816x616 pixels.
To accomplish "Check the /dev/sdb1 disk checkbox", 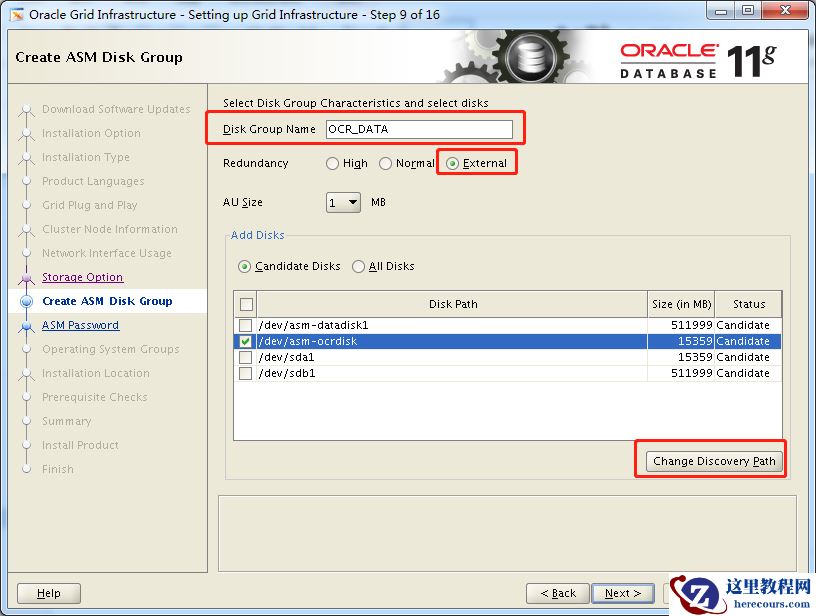I will pos(245,374).
